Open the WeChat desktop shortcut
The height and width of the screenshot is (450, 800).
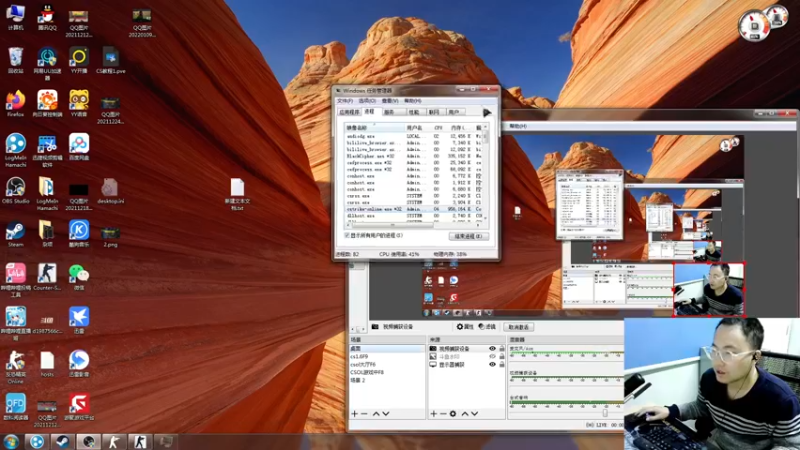pyautogui.click(x=79, y=277)
